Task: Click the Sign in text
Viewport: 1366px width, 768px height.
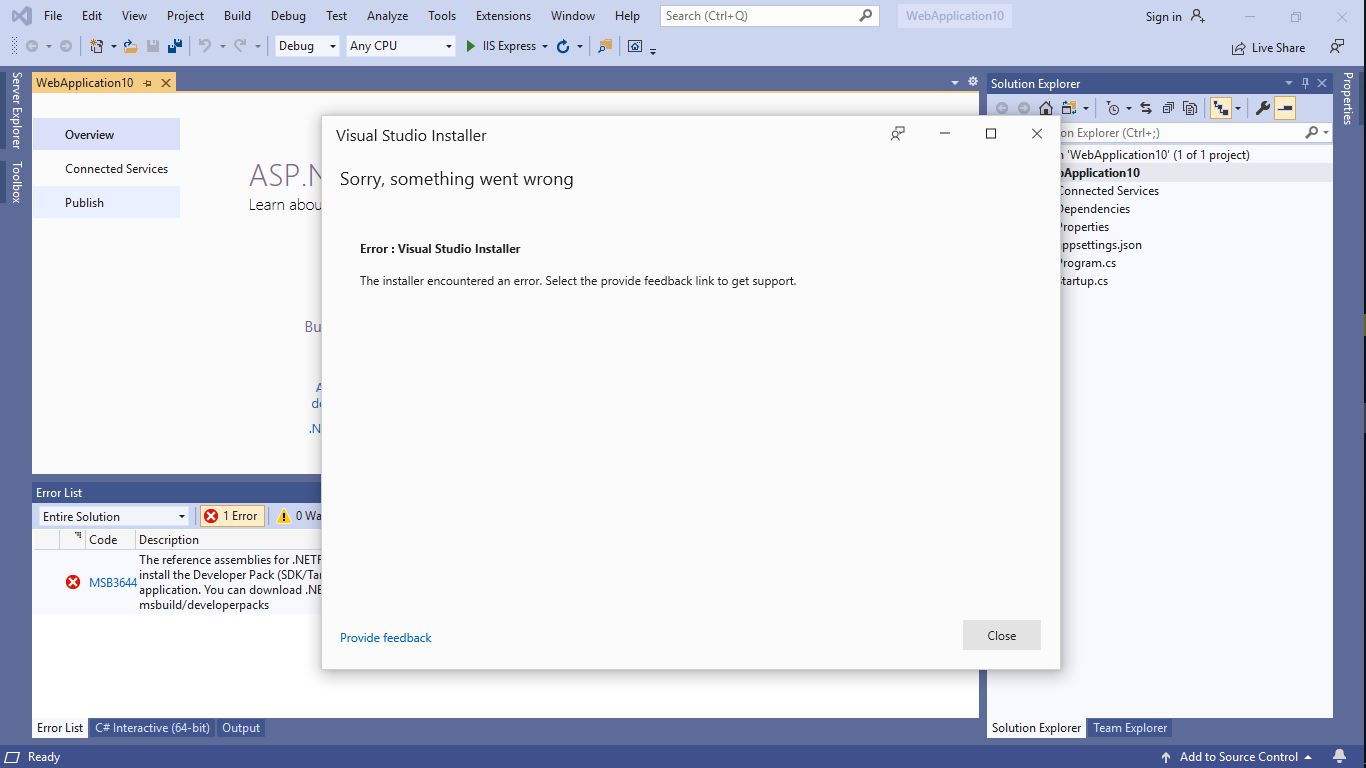Action: 1164,16
